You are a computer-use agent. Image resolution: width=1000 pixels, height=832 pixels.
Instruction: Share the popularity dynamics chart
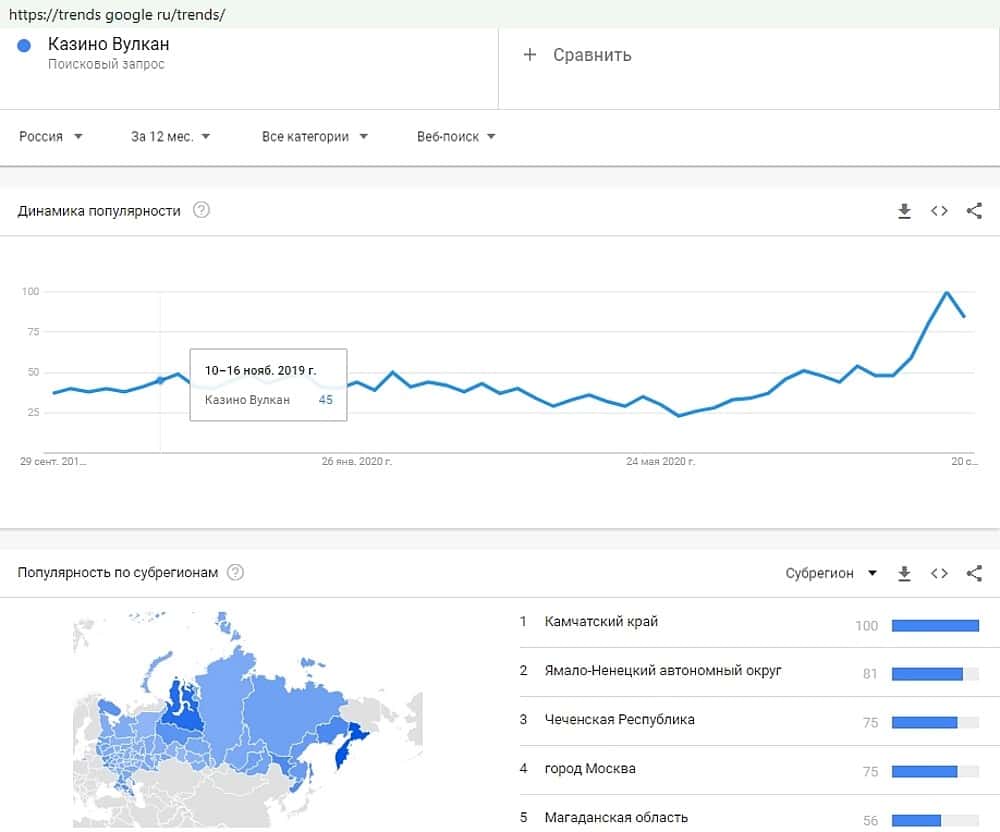(x=974, y=211)
